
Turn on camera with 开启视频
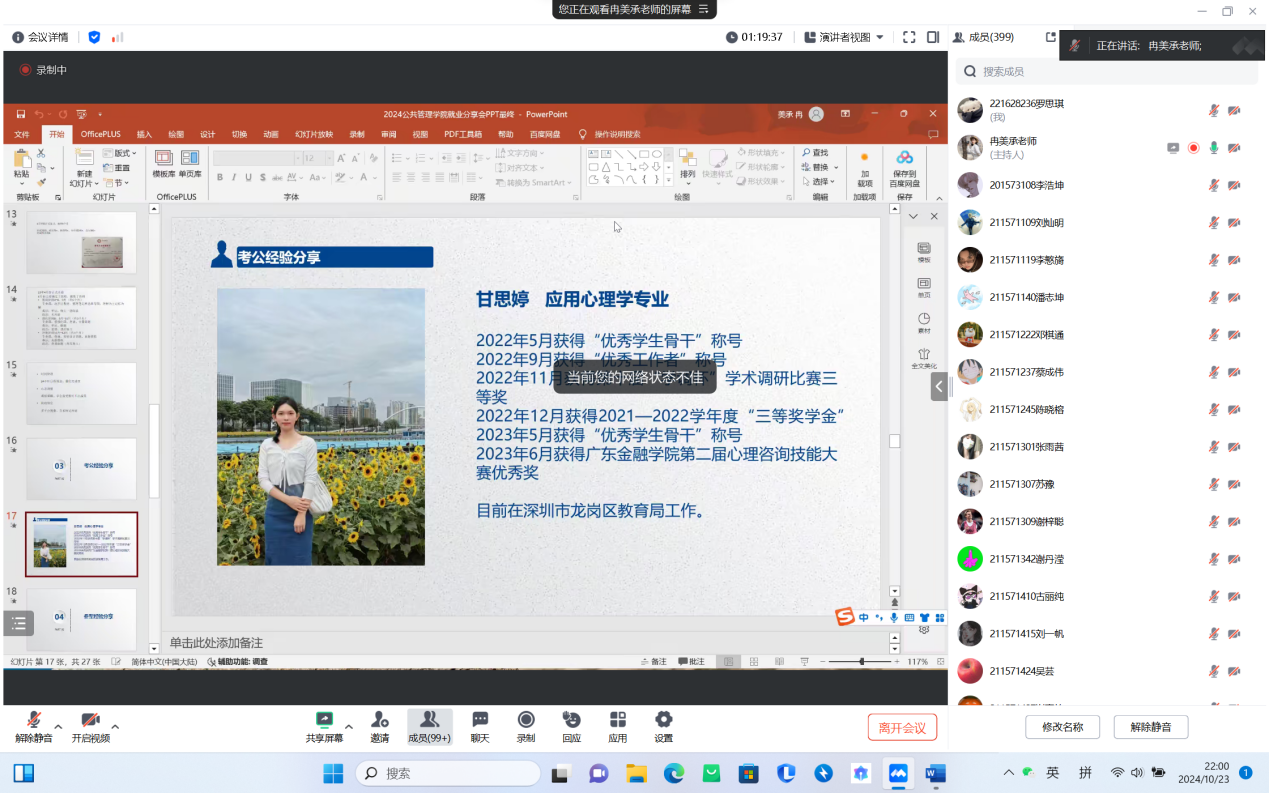[x=90, y=726]
